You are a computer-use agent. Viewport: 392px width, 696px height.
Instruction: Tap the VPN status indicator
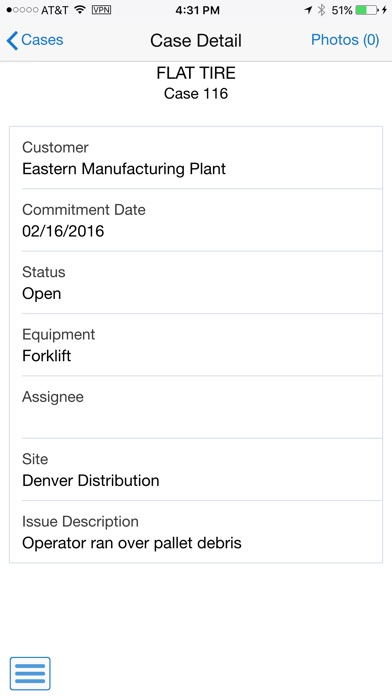[101, 10]
